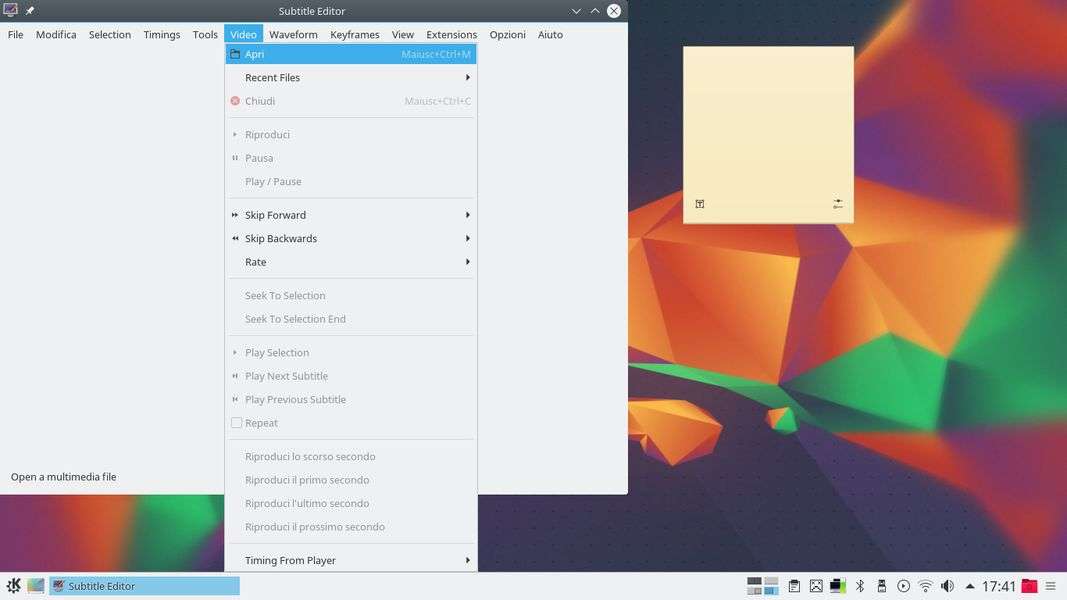Click the folder icon next to Apri
This screenshot has height=600, width=1067.
pos(235,54)
